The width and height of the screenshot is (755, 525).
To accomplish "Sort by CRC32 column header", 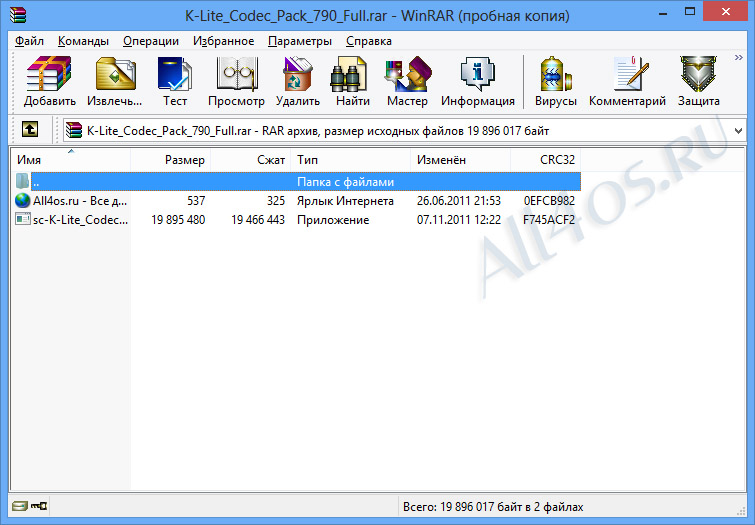I will coord(546,160).
